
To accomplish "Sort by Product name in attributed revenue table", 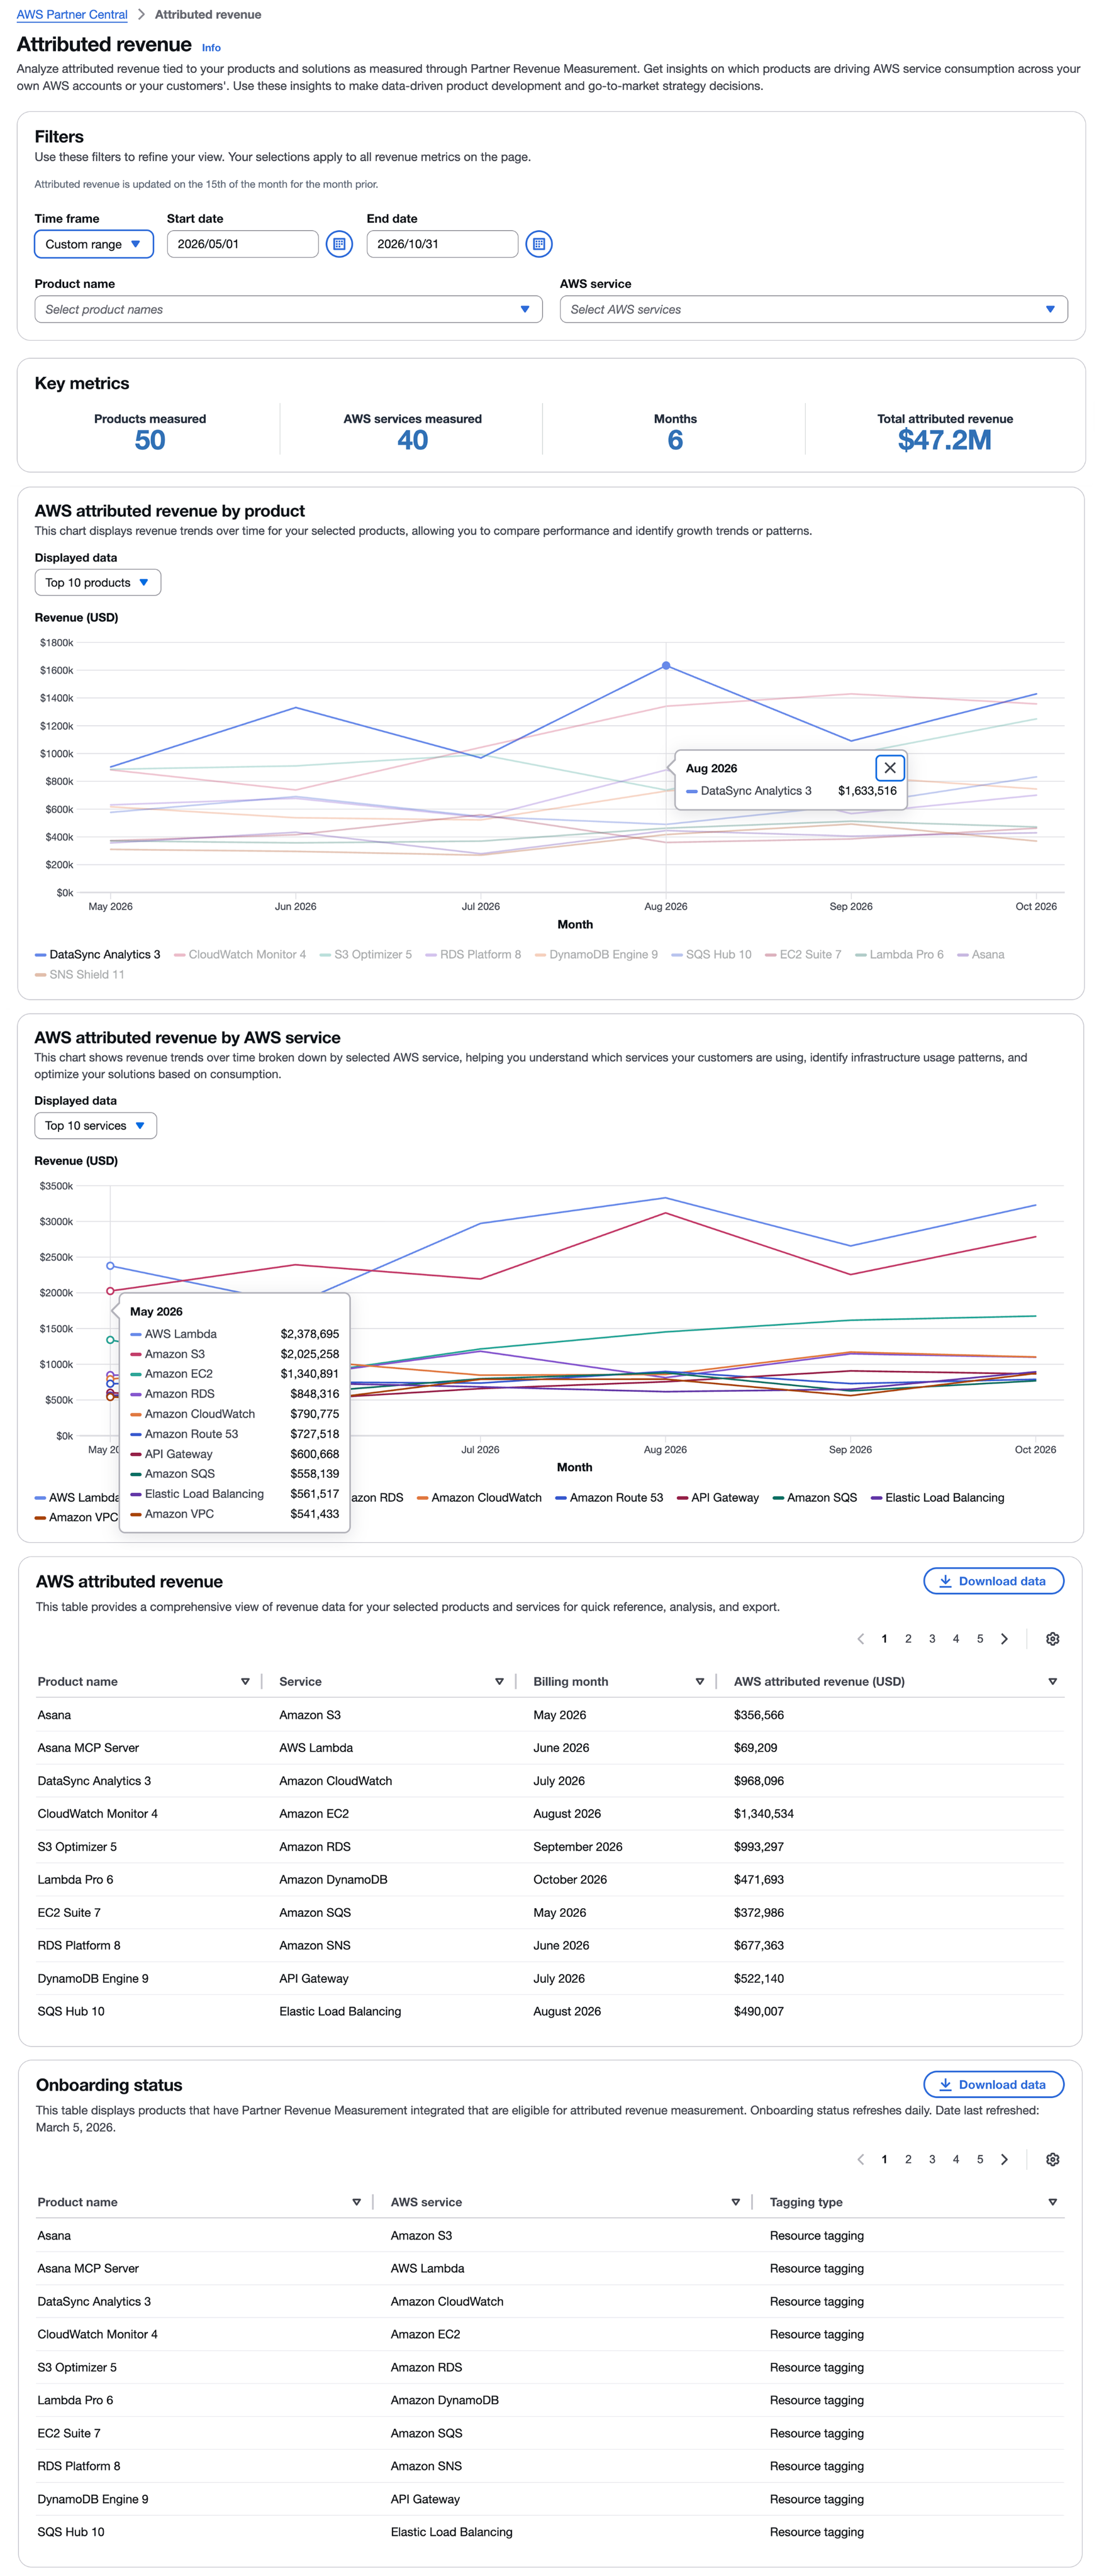I will [x=245, y=1682].
